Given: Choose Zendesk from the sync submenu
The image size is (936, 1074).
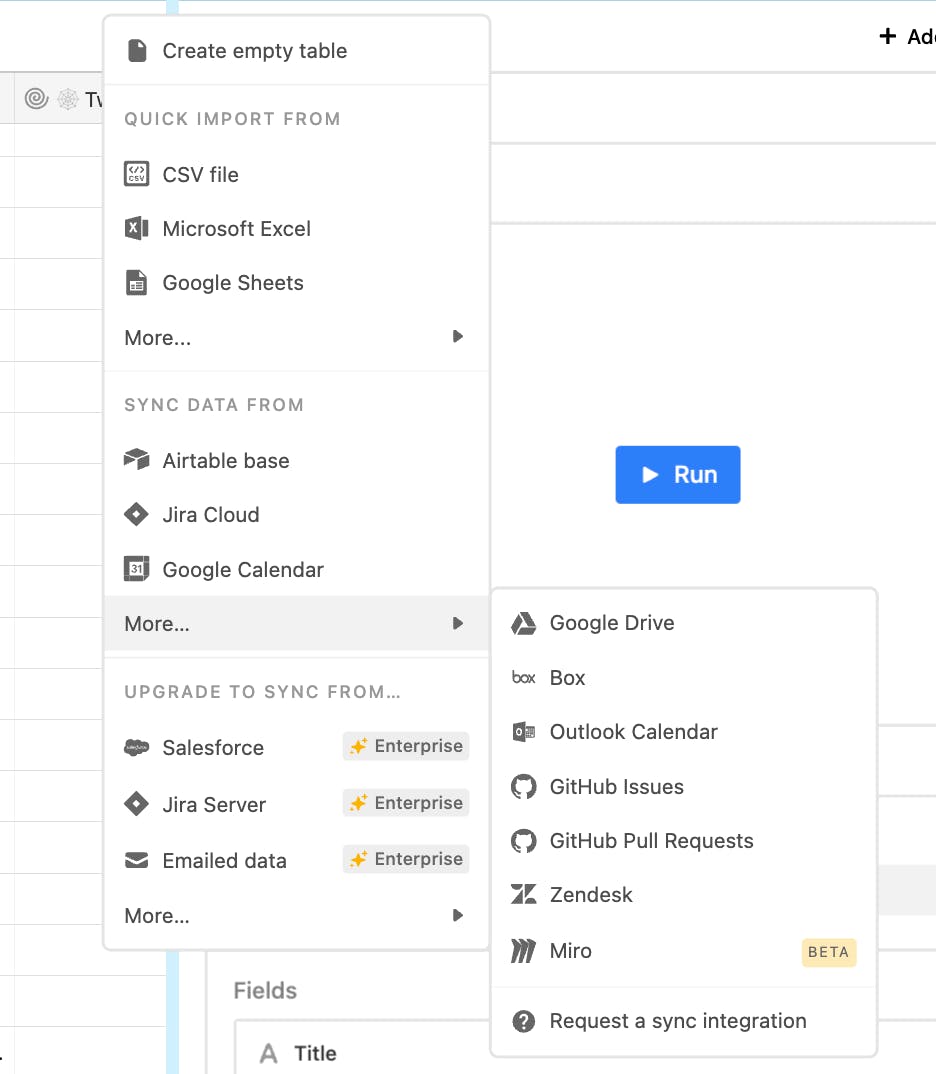Looking at the screenshot, I should [x=684, y=894].
